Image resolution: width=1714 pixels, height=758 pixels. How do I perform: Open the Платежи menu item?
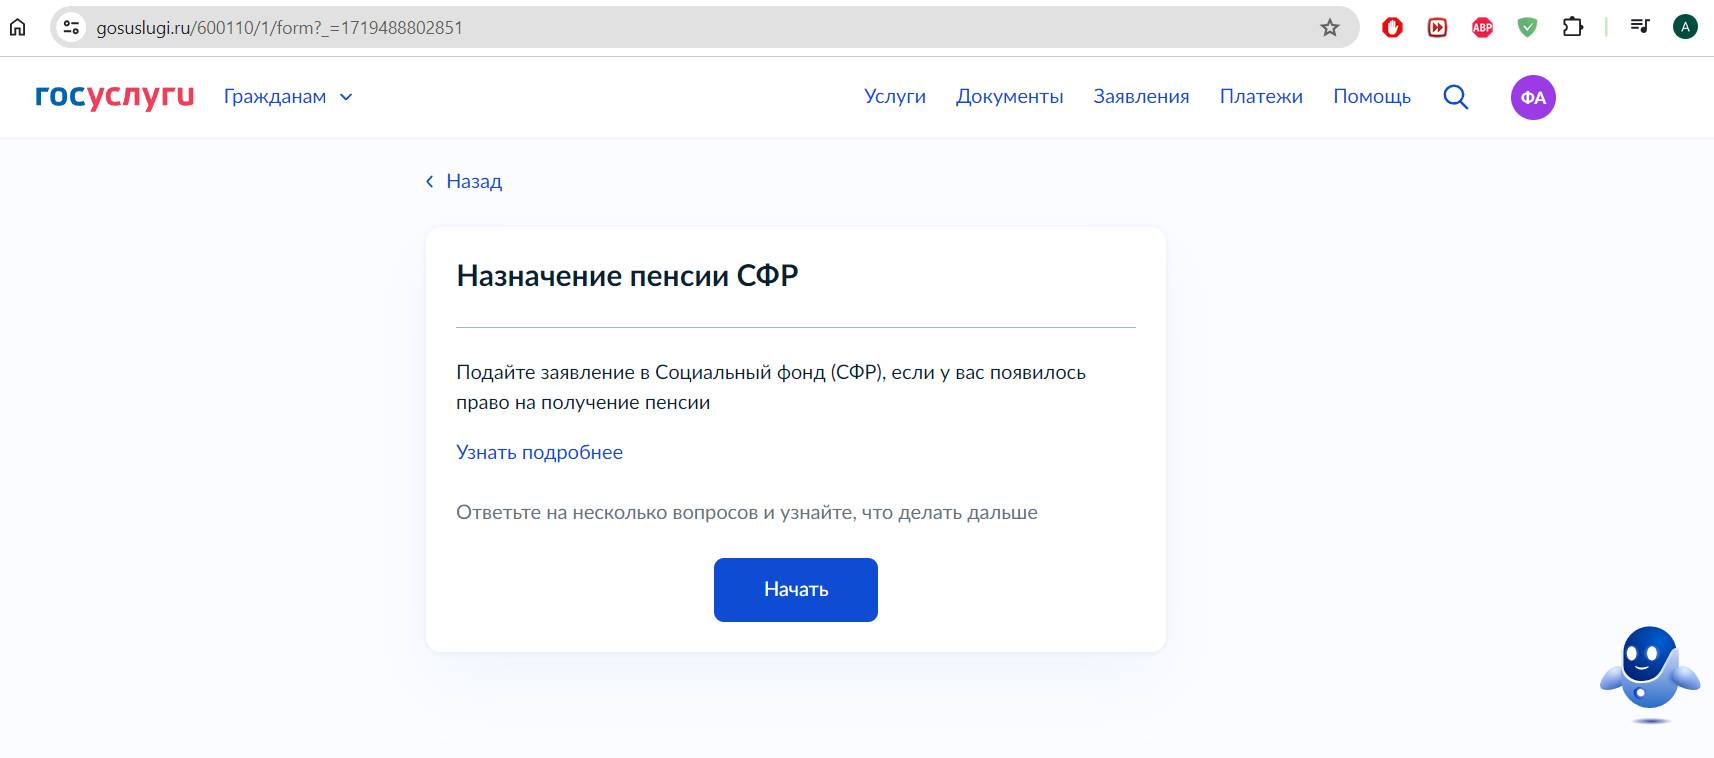[1261, 96]
